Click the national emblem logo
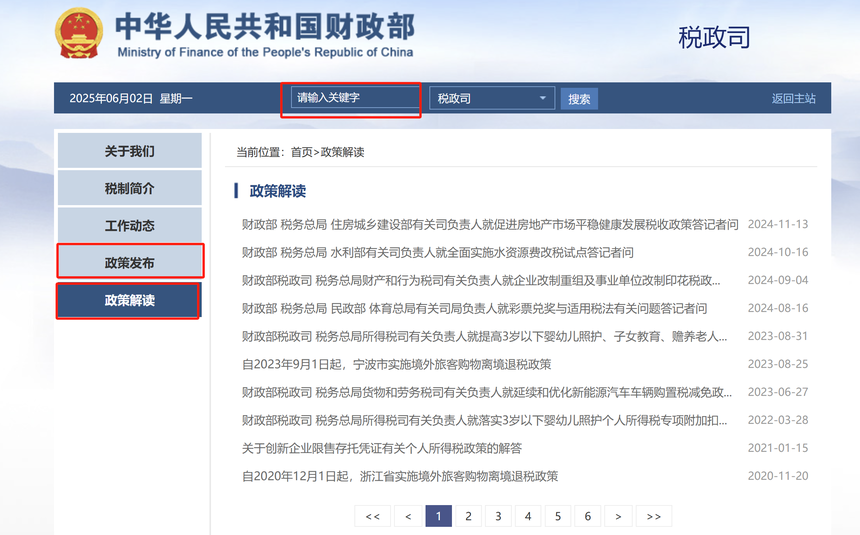 79,33
